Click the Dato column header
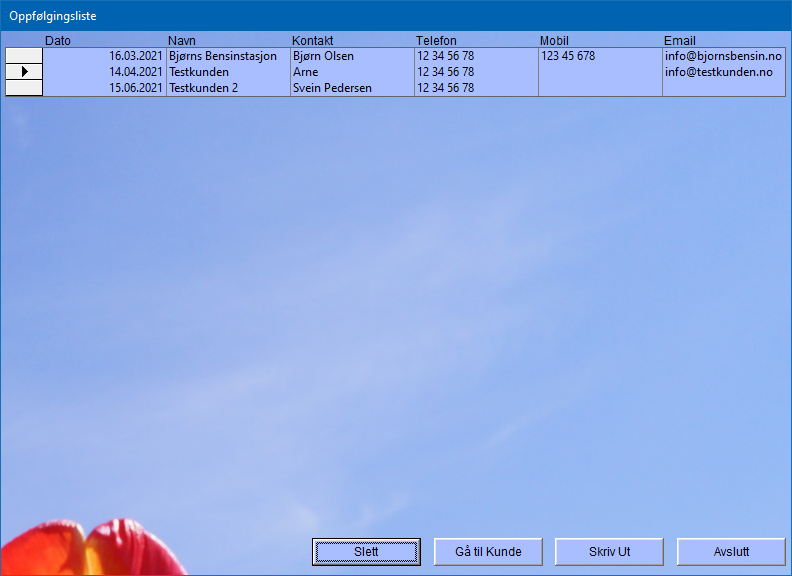Image resolution: width=792 pixels, height=576 pixels. [x=58, y=40]
